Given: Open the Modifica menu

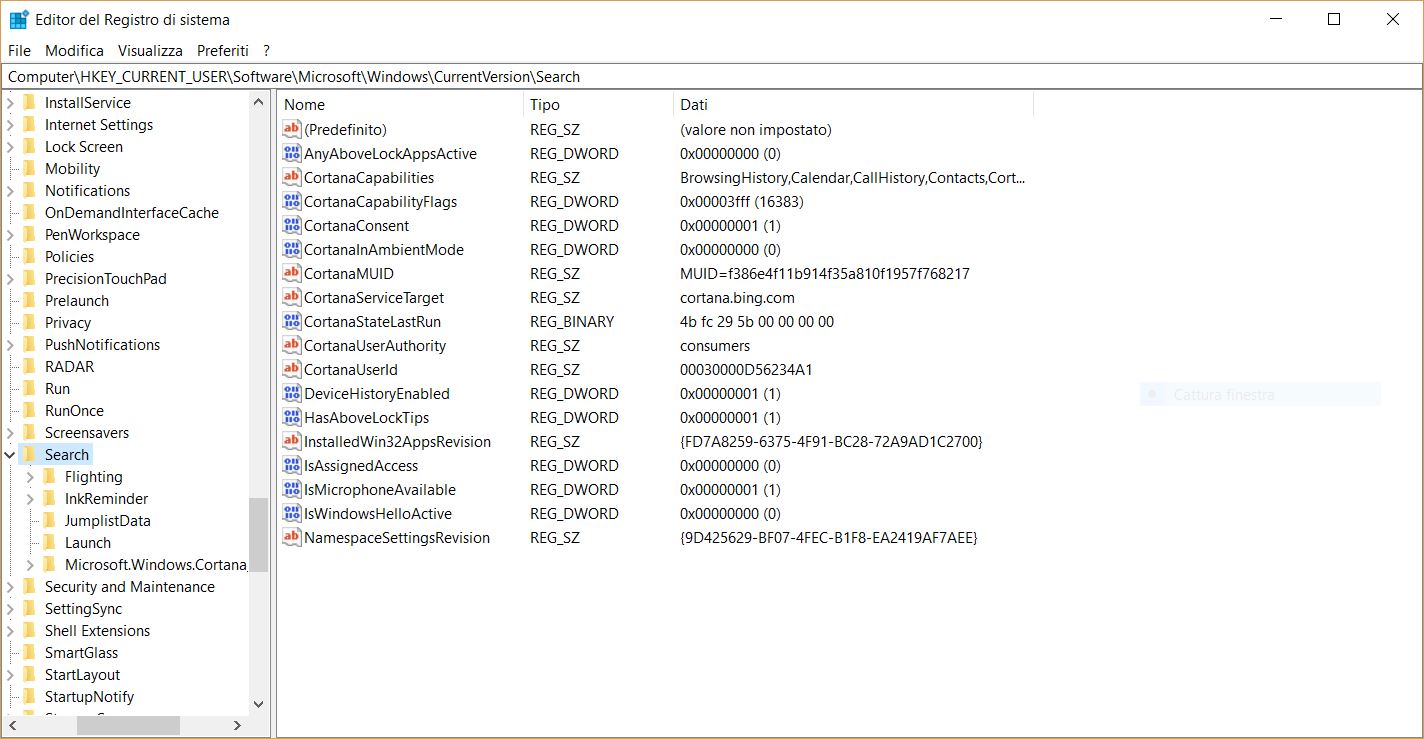Looking at the screenshot, I should tap(74, 50).
